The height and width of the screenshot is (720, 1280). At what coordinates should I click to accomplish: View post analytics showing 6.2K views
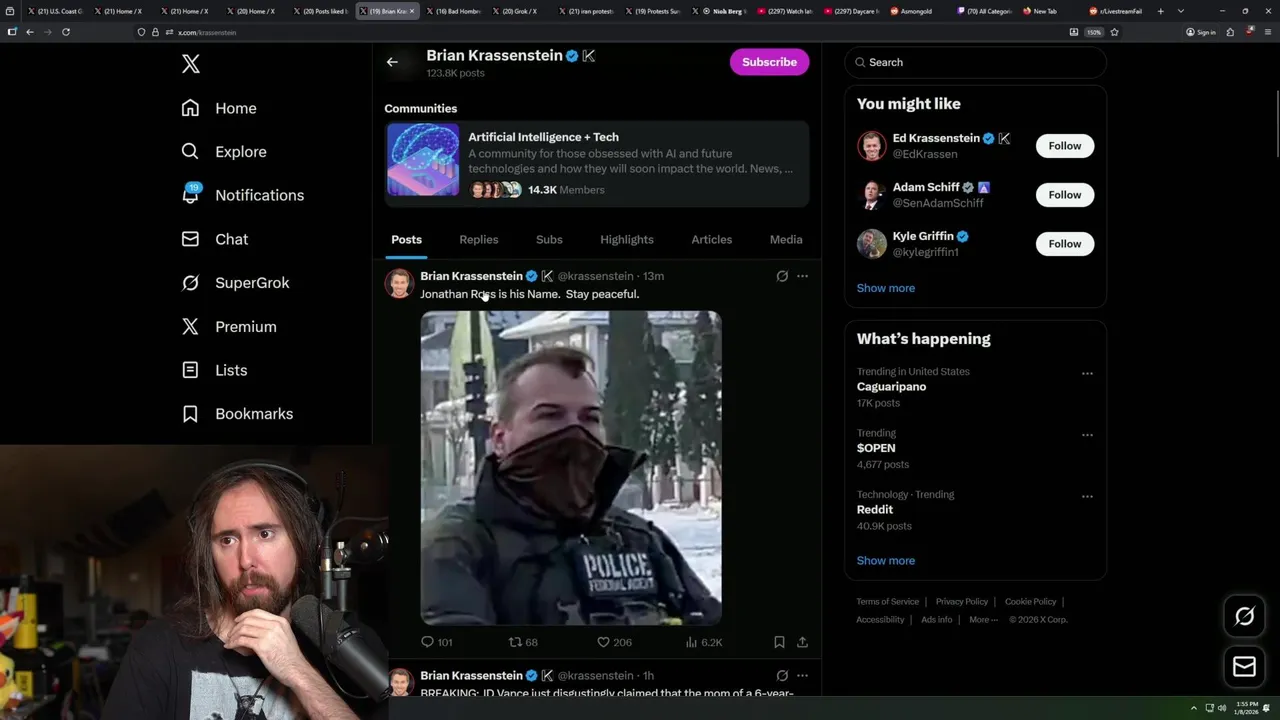tap(704, 642)
